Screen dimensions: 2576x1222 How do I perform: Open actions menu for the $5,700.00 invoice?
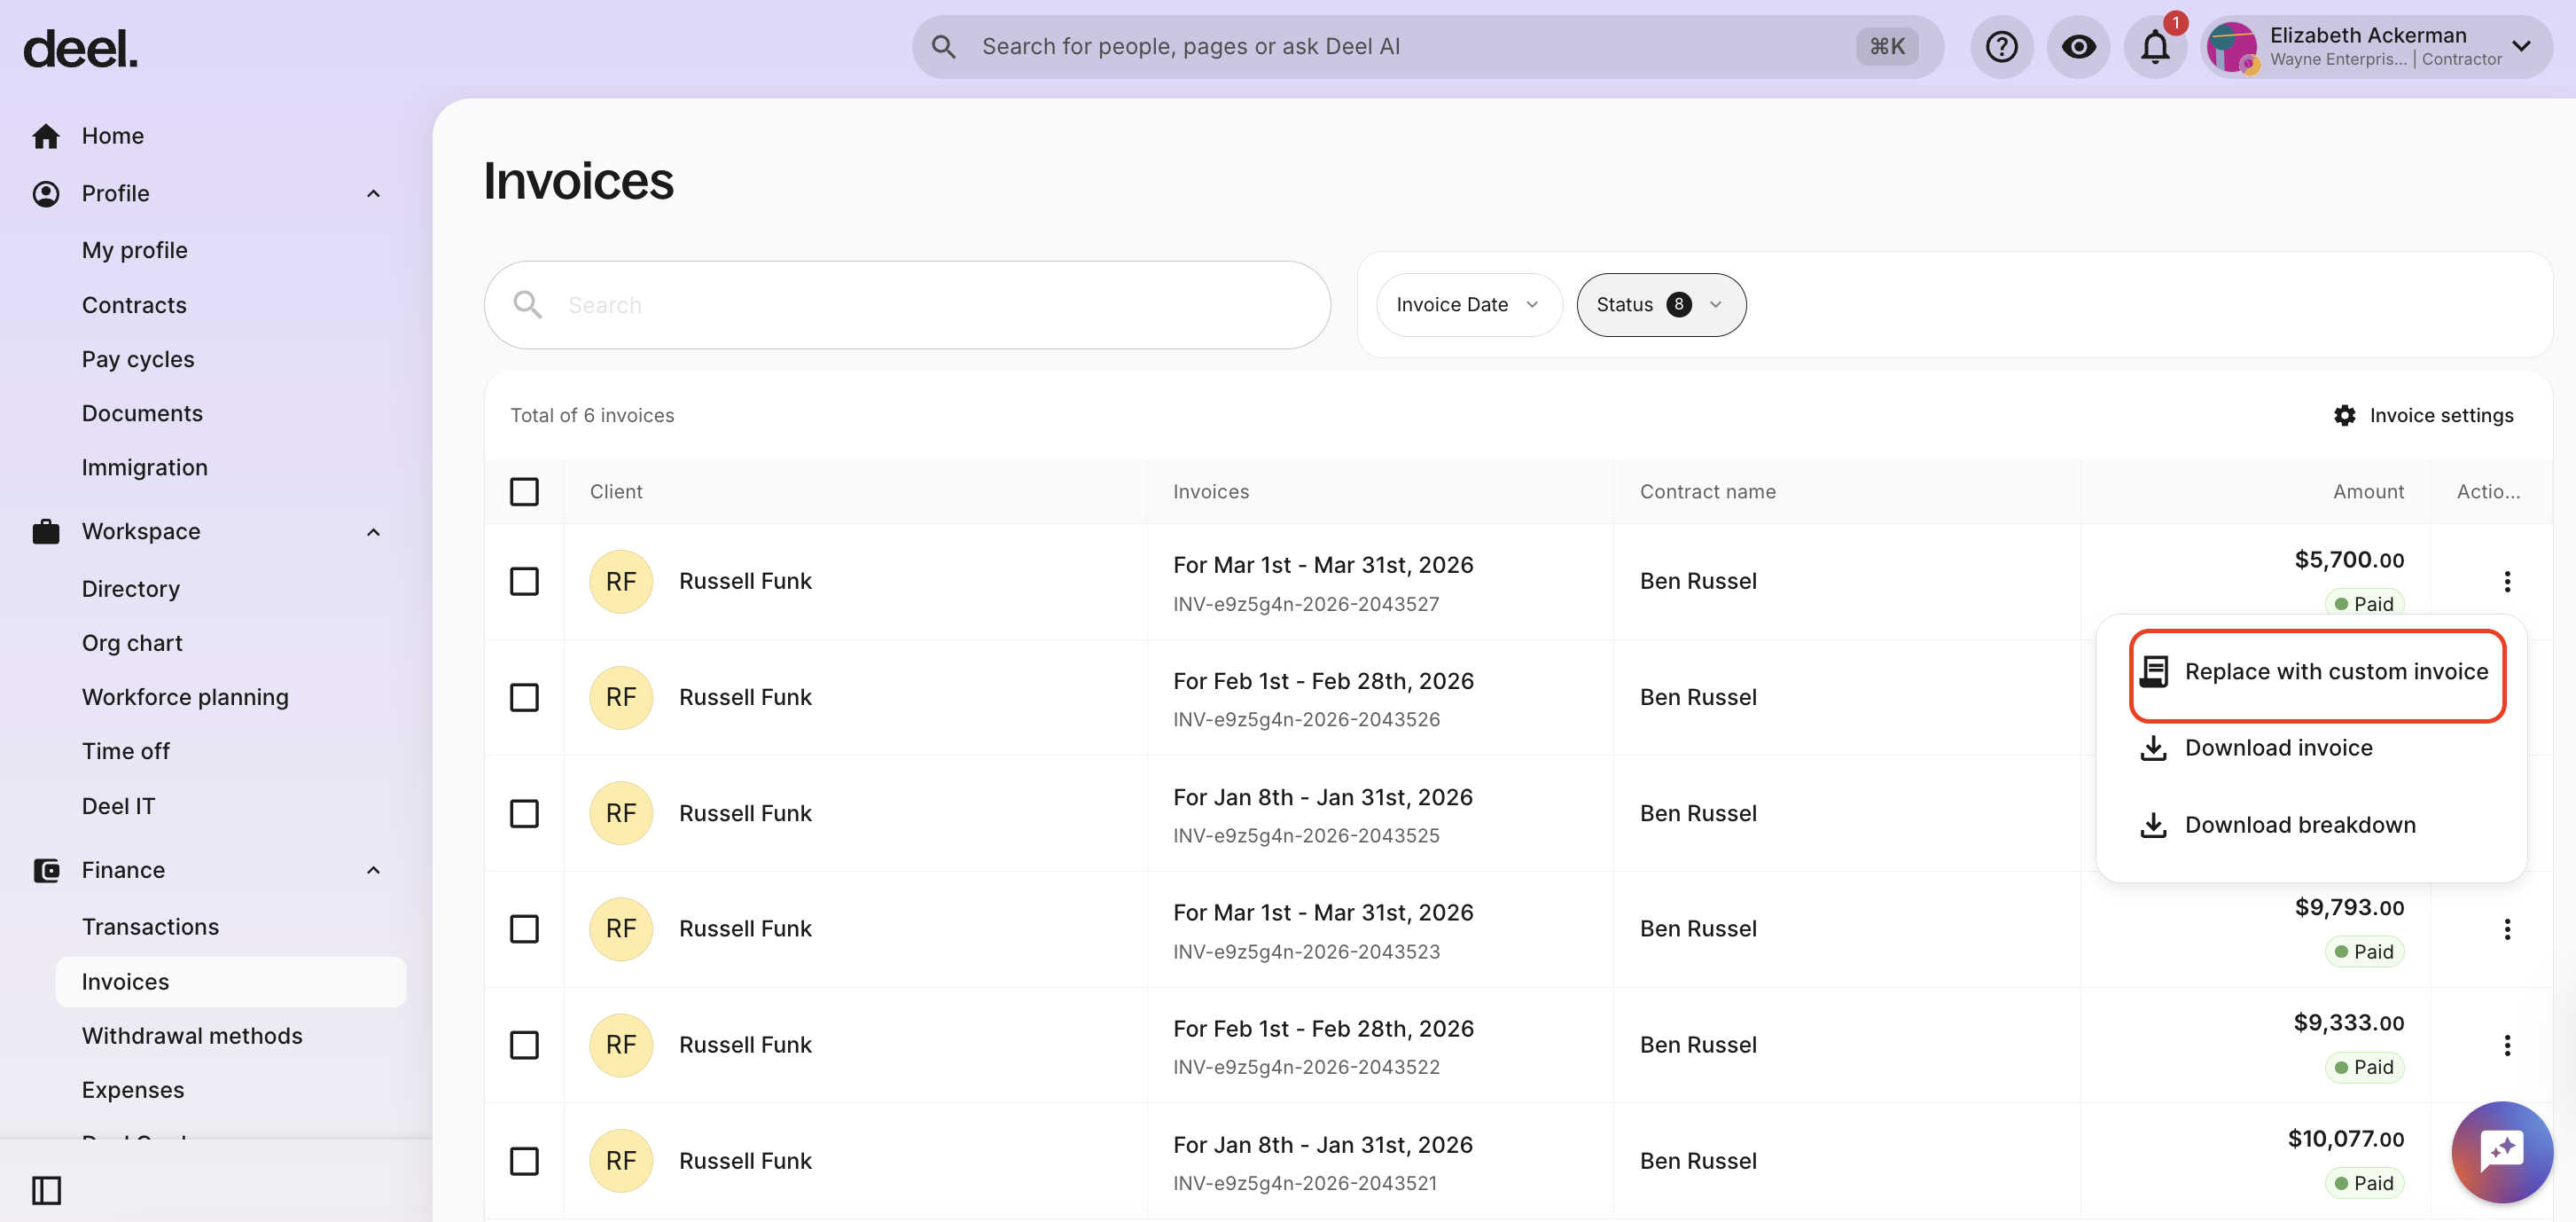(2507, 581)
